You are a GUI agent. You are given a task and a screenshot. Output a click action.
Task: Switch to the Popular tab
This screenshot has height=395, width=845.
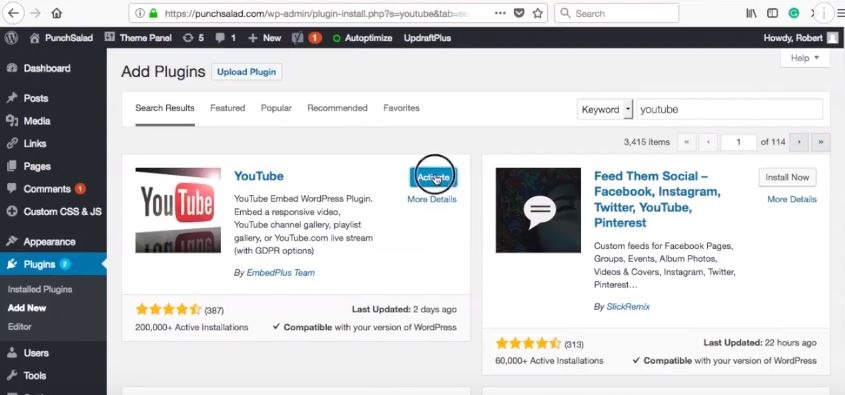[x=276, y=108]
